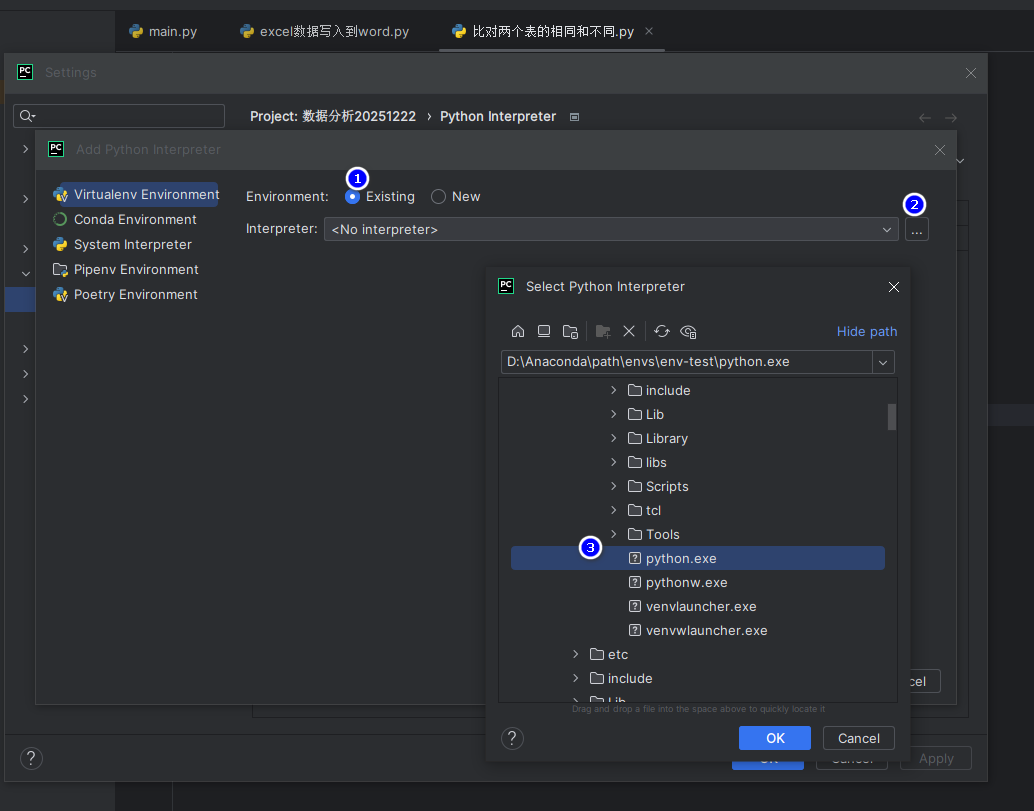Click the Settings search field
Screen dimensions: 1034x811
pos(119,116)
